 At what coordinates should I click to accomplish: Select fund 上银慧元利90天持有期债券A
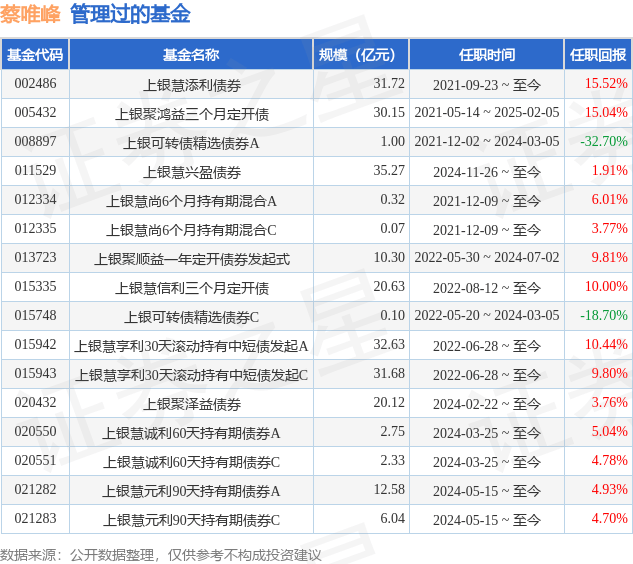click(191, 491)
